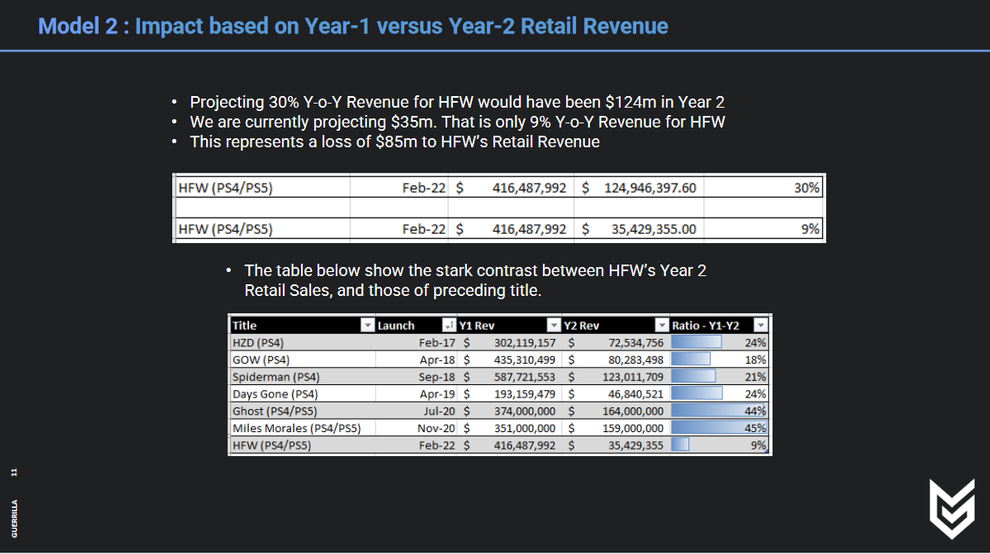
Task: Open the Ratio - Y1-Y2 filter dropdown
Action: (x=760, y=325)
